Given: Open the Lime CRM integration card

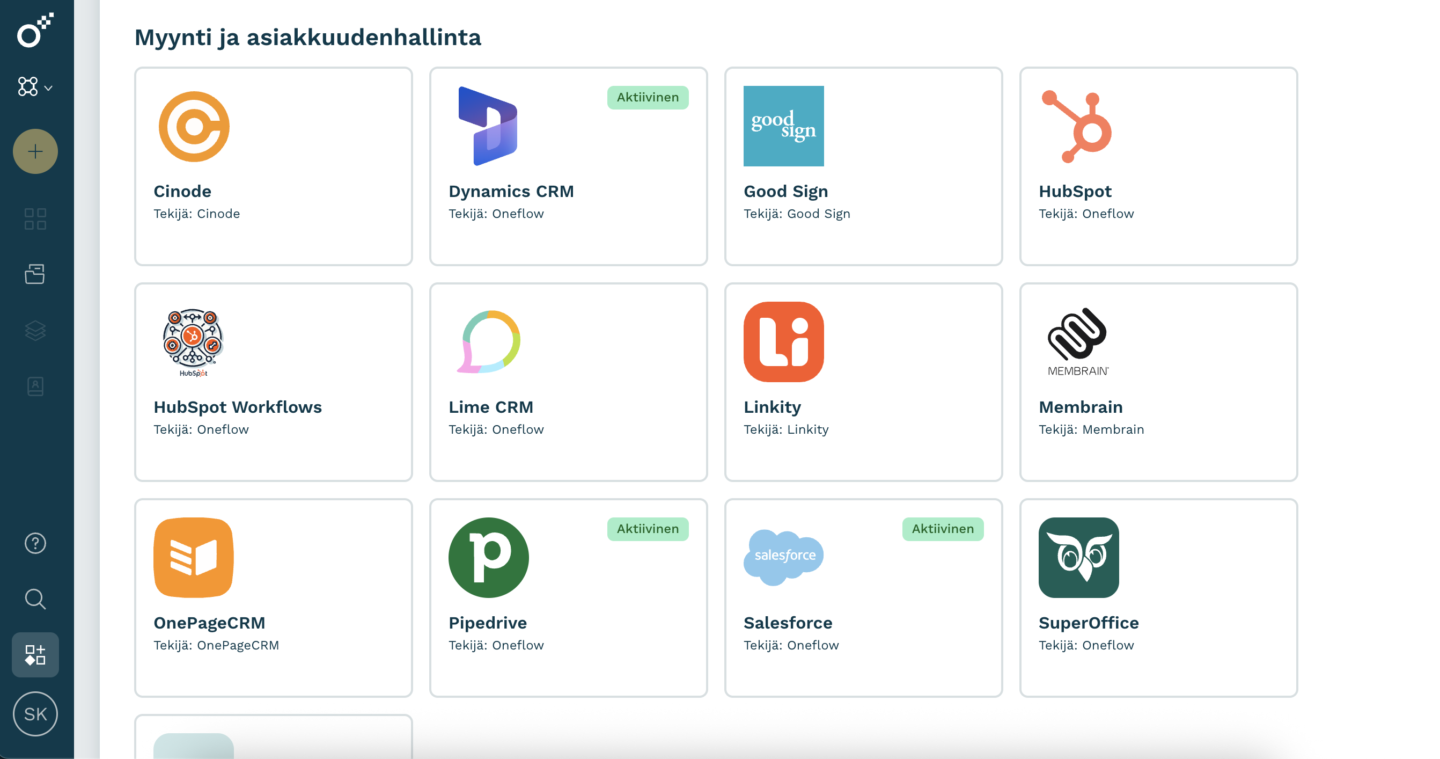Looking at the screenshot, I should [568, 382].
